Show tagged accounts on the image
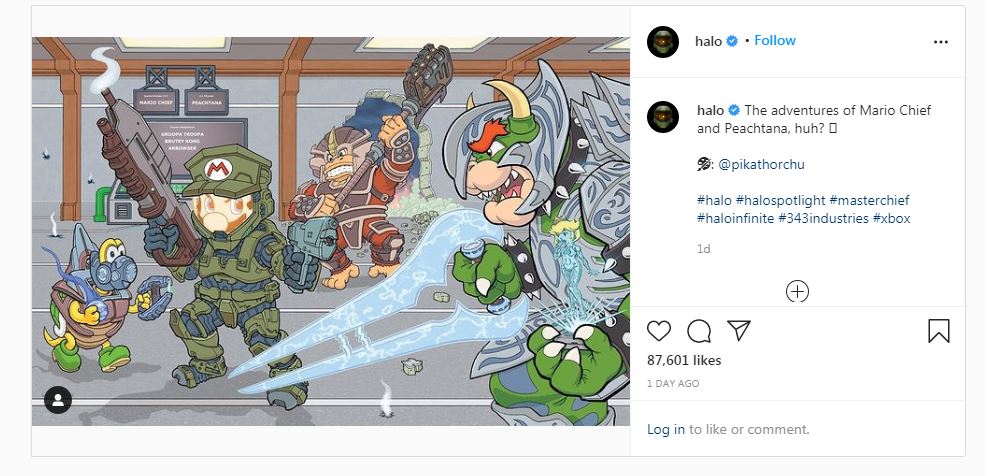Image resolution: width=985 pixels, height=476 pixels. click(58, 400)
